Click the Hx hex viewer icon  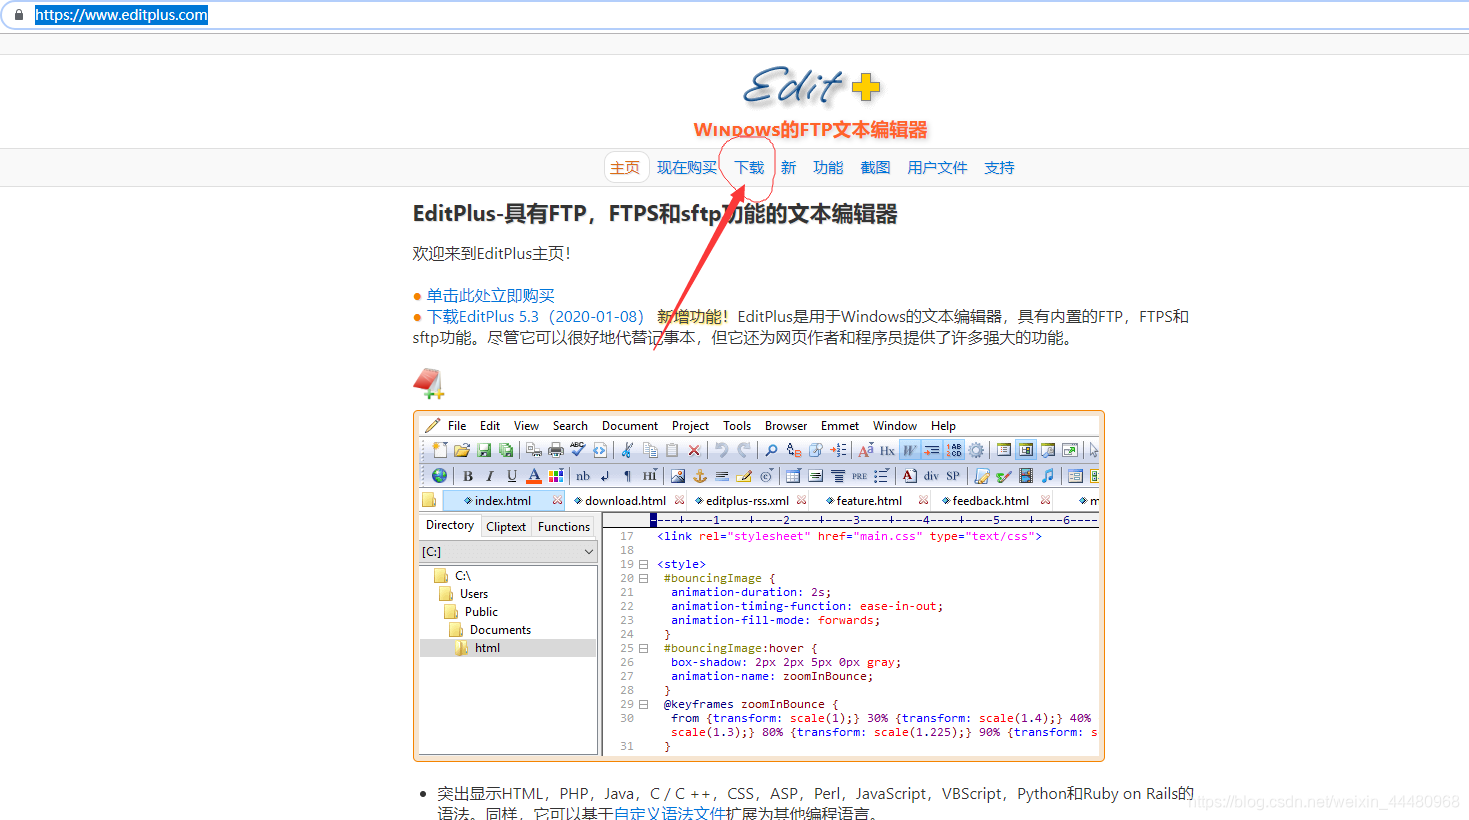pyautogui.click(x=887, y=451)
